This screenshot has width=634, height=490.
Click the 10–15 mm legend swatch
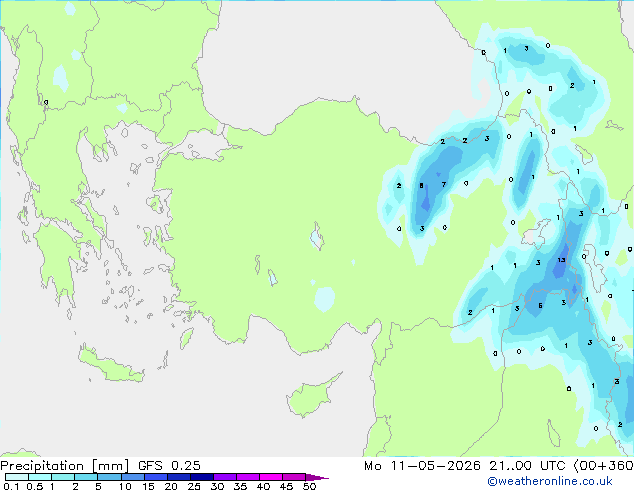[x=132, y=477]
